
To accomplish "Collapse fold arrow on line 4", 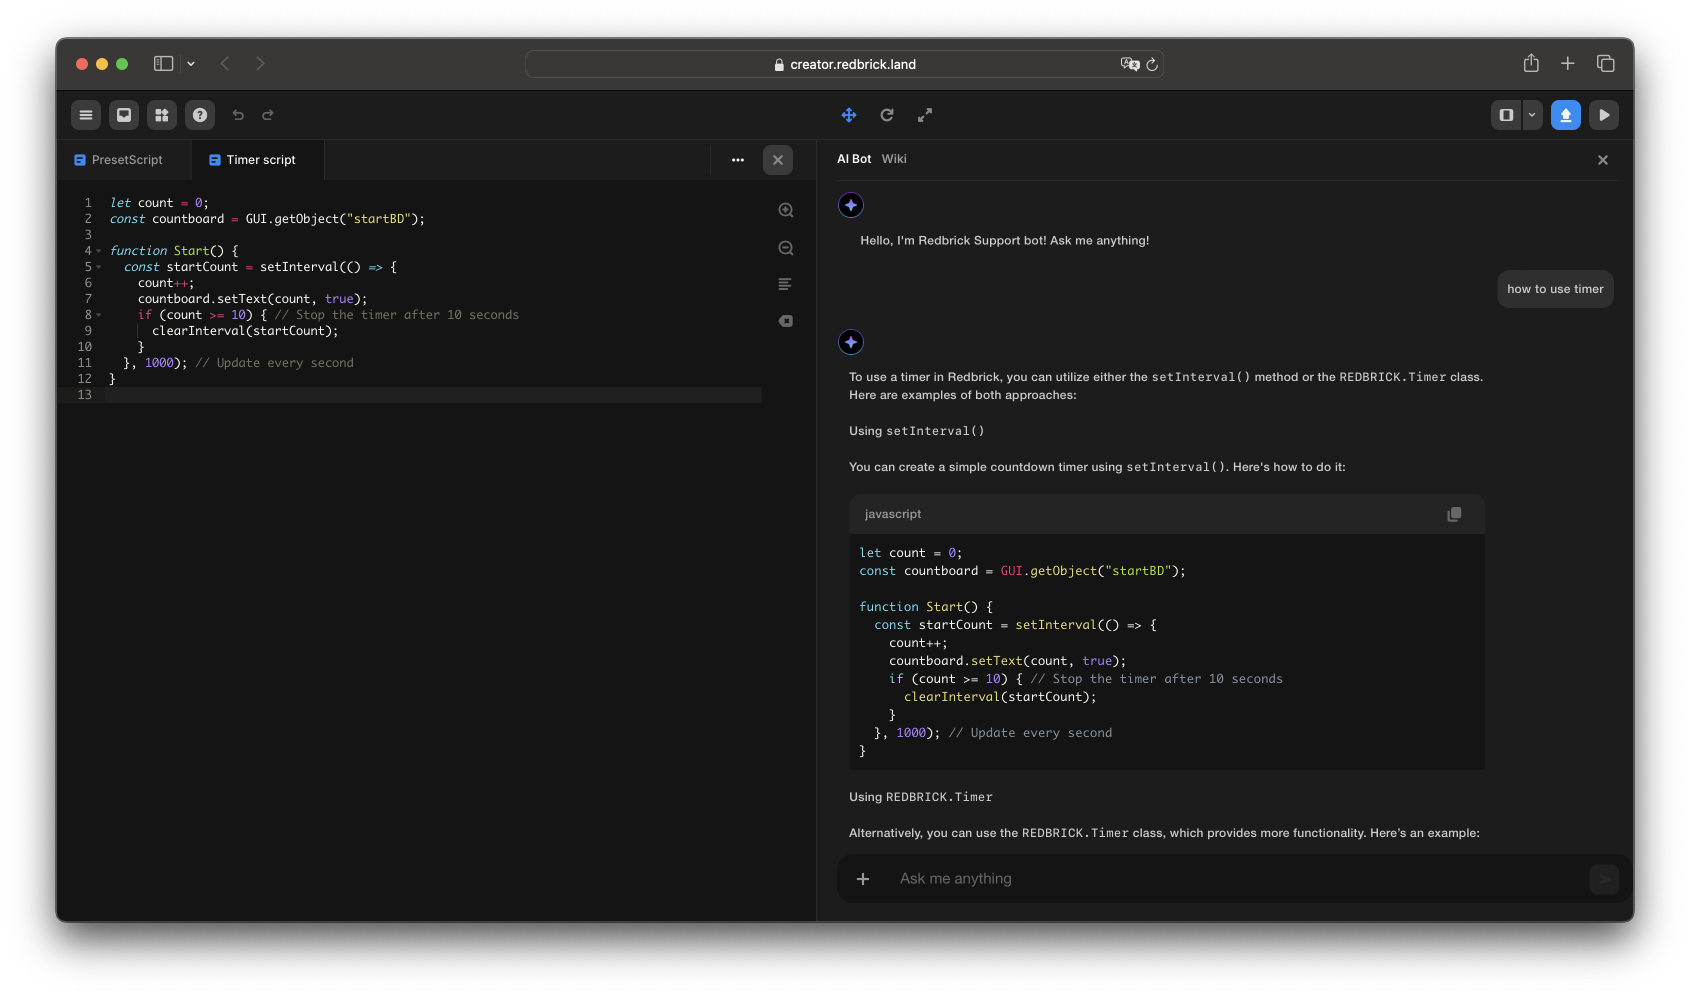I will pos(99,251).
